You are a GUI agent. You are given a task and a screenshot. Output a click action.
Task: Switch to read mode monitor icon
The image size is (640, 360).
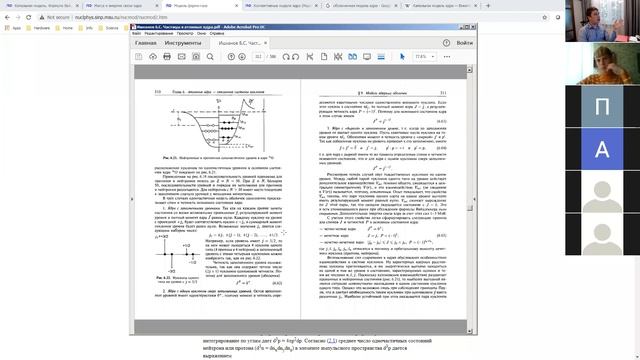[x=367, y=57]
